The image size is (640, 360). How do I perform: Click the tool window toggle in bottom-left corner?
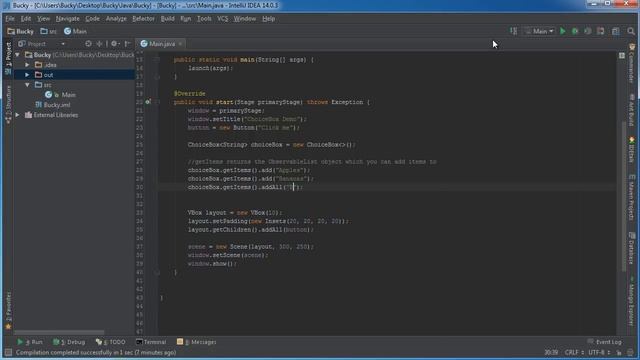[x=8, y=352]
